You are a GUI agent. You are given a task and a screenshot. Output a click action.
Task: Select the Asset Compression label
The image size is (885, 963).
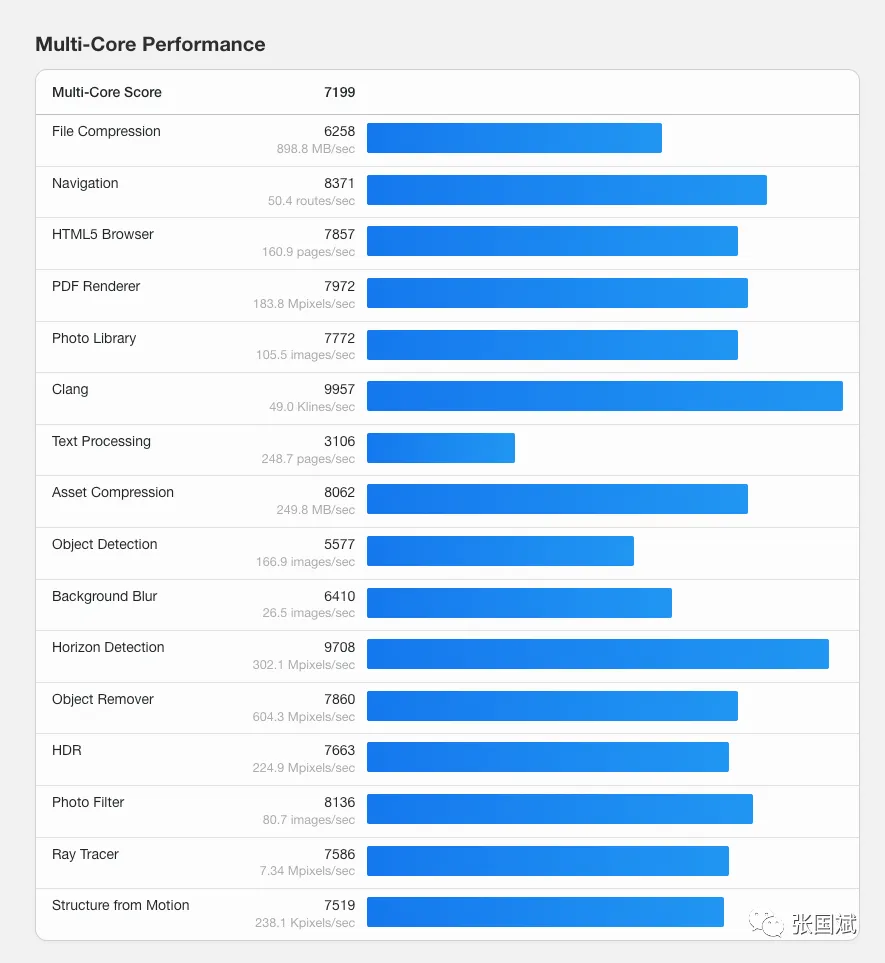click(113, 492)
